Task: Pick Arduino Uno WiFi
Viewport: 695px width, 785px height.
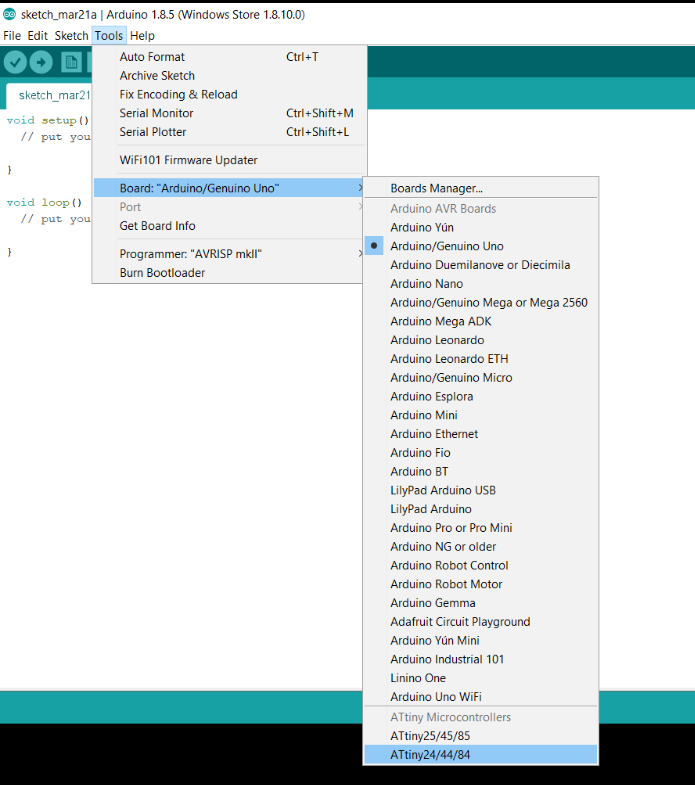Action: [x=481, y=697]
